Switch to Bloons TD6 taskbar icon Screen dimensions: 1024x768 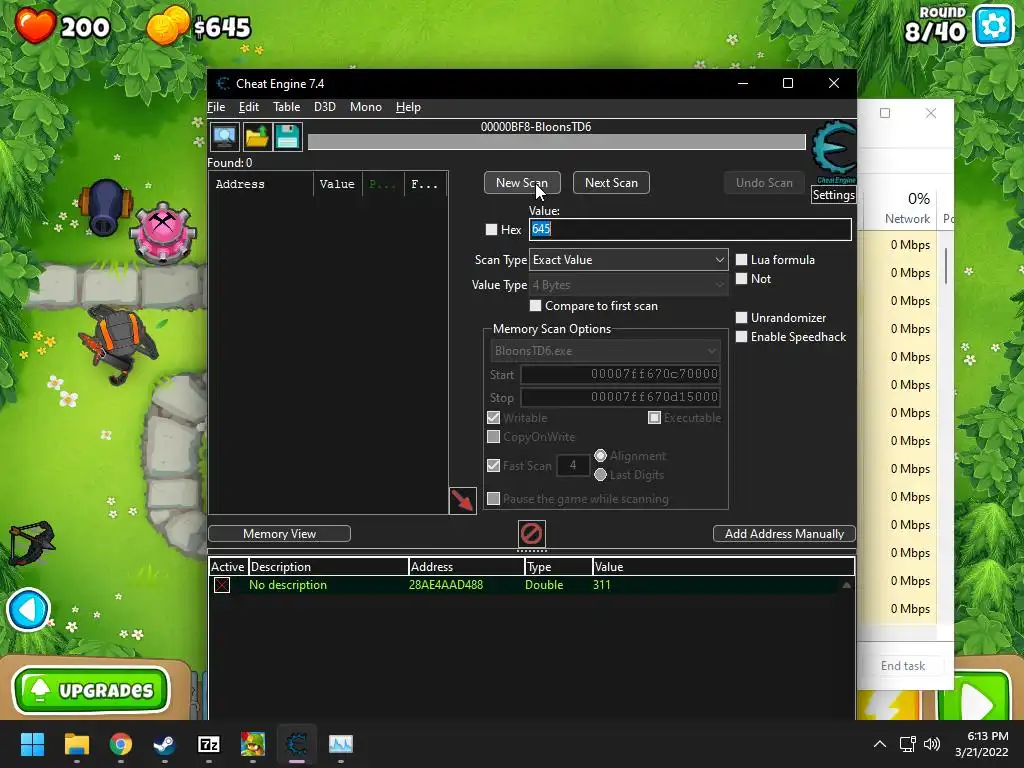coord(253,744)
